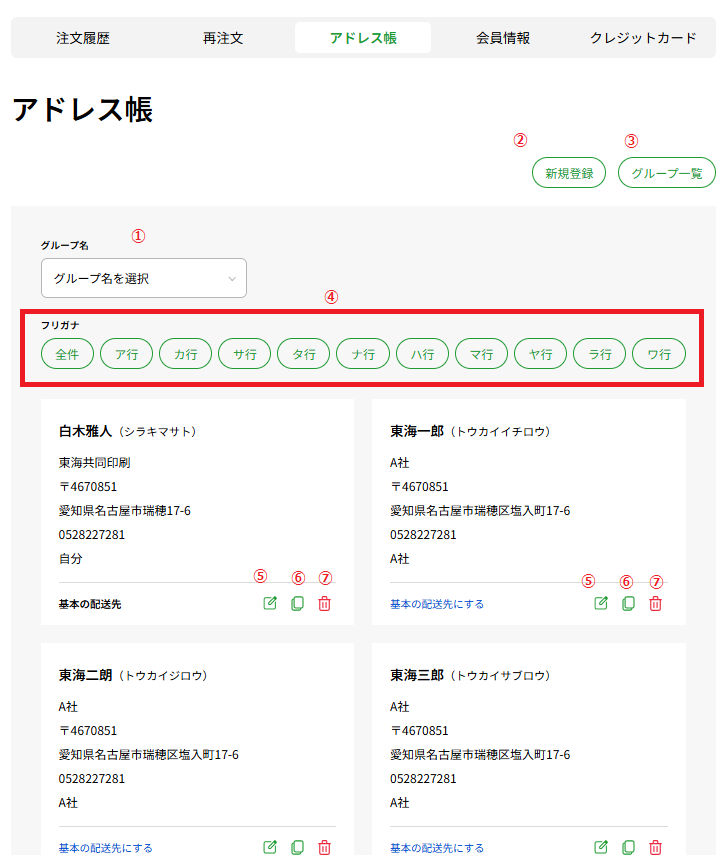Copy the 白木雅人 address card

click(297, 603)
